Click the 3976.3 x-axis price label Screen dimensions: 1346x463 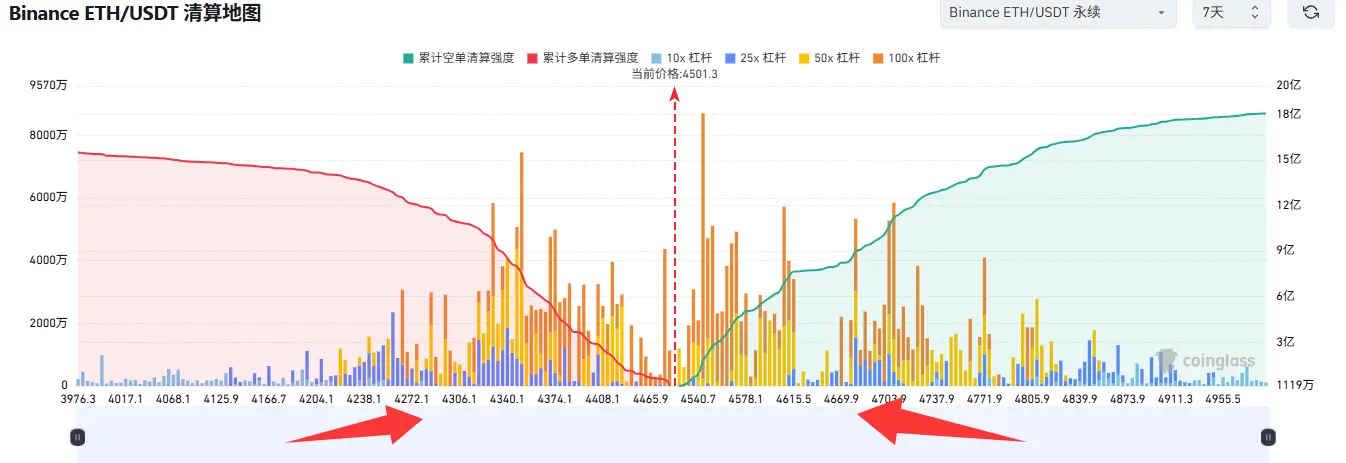(77, 399)
